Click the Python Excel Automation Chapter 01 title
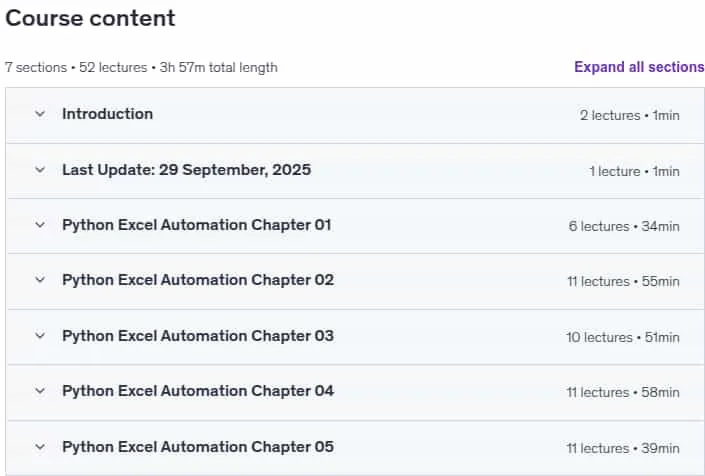This screenshot has width=705, height=476. pyautogui.click(x=197, y=225)
